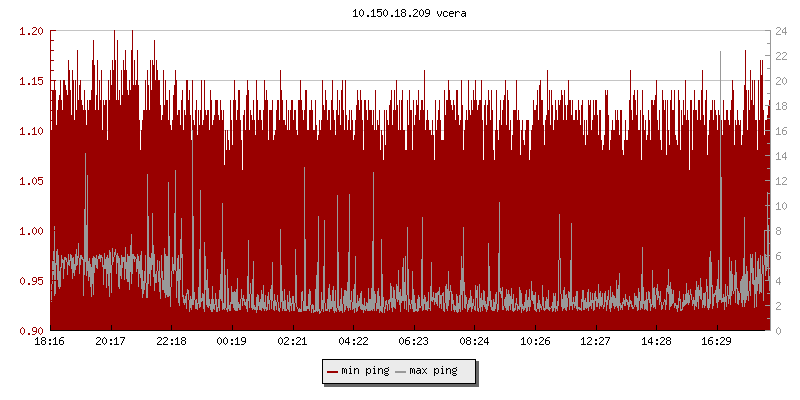Click the 24 right axis value
This screenshot has height=400, width=800.
(783, 31)
